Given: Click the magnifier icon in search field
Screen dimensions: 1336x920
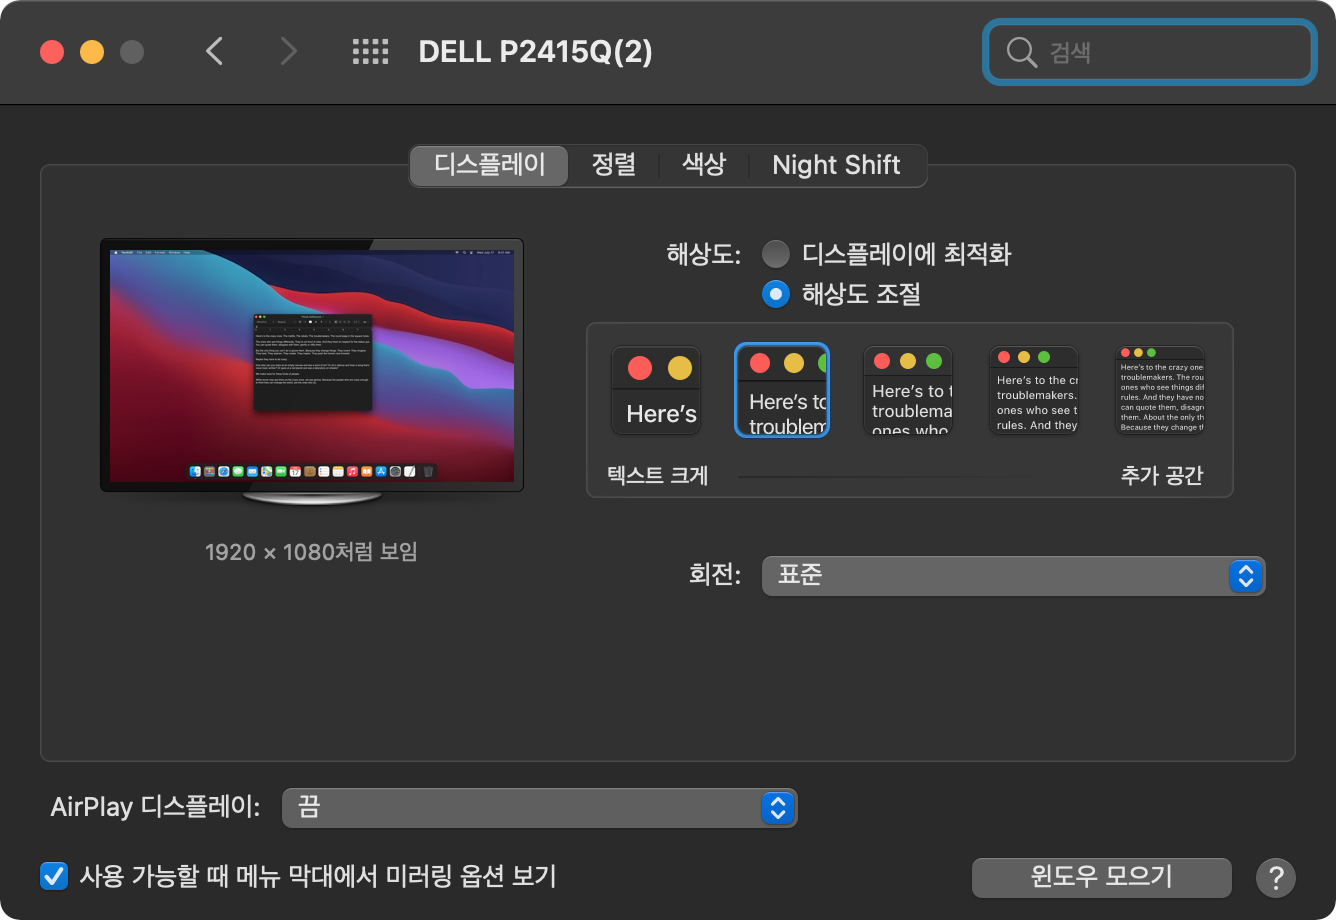Looking at the screenshot, I should click(x=1022, y=52).
